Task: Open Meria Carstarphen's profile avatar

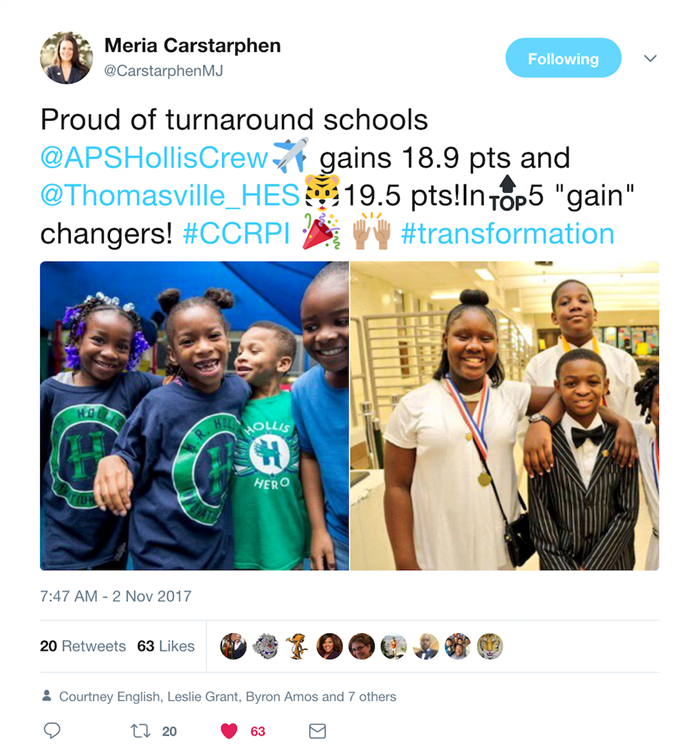Action: (x=66, y=58)
